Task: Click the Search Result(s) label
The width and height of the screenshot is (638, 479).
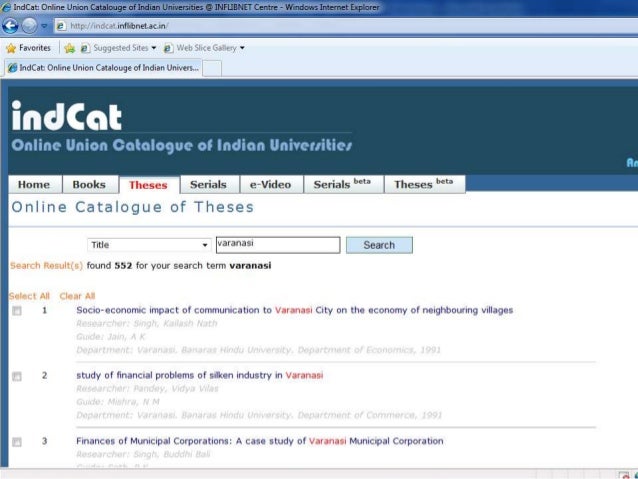Action: (46, 266)
